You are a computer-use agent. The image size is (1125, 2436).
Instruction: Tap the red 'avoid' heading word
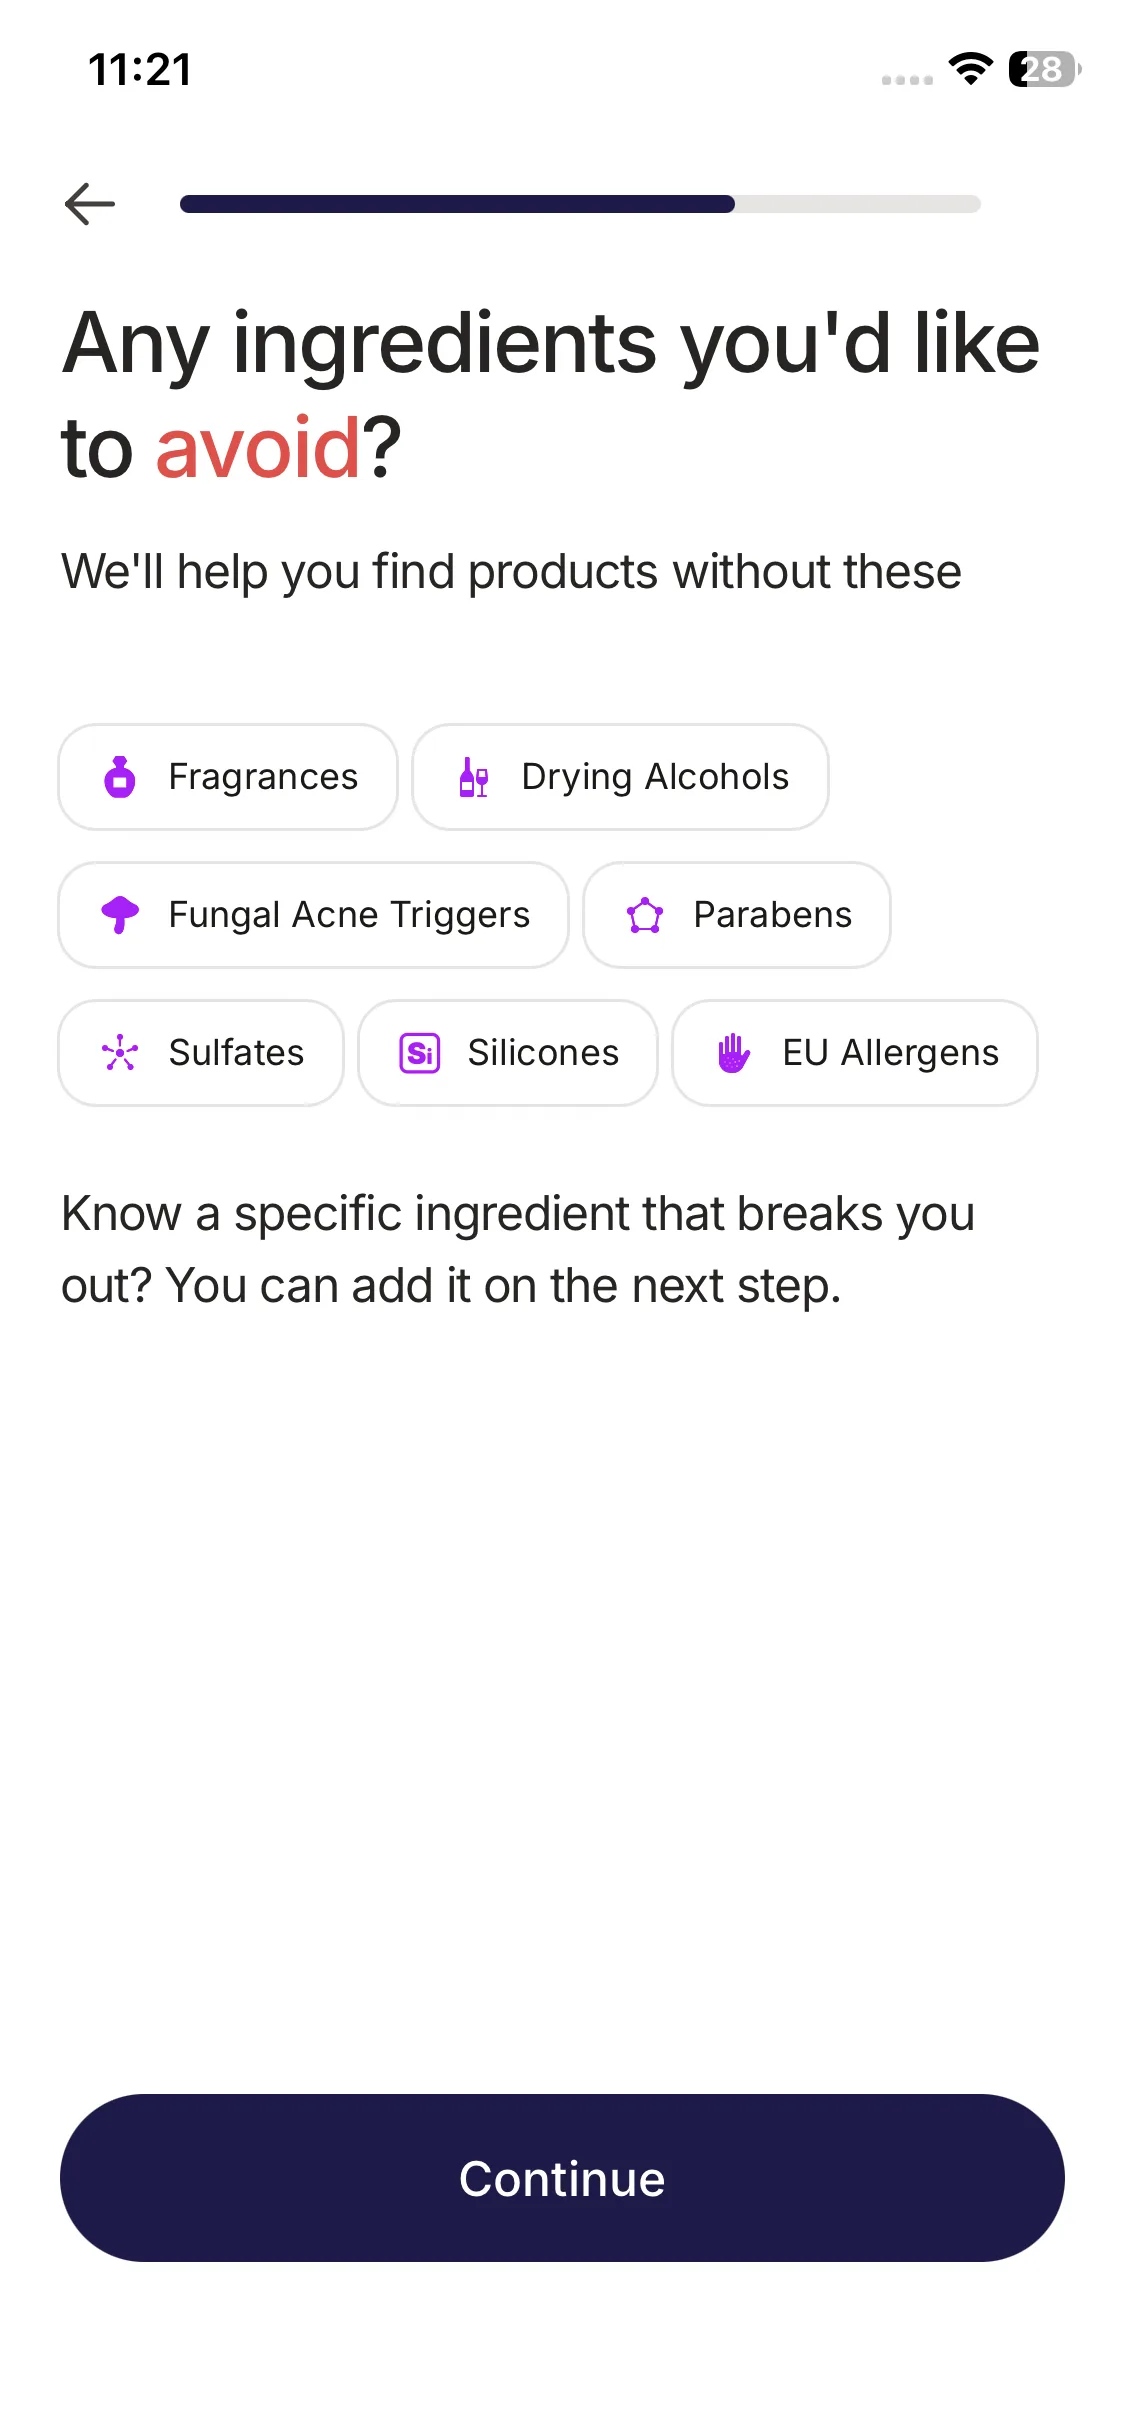tap(257, 448)
